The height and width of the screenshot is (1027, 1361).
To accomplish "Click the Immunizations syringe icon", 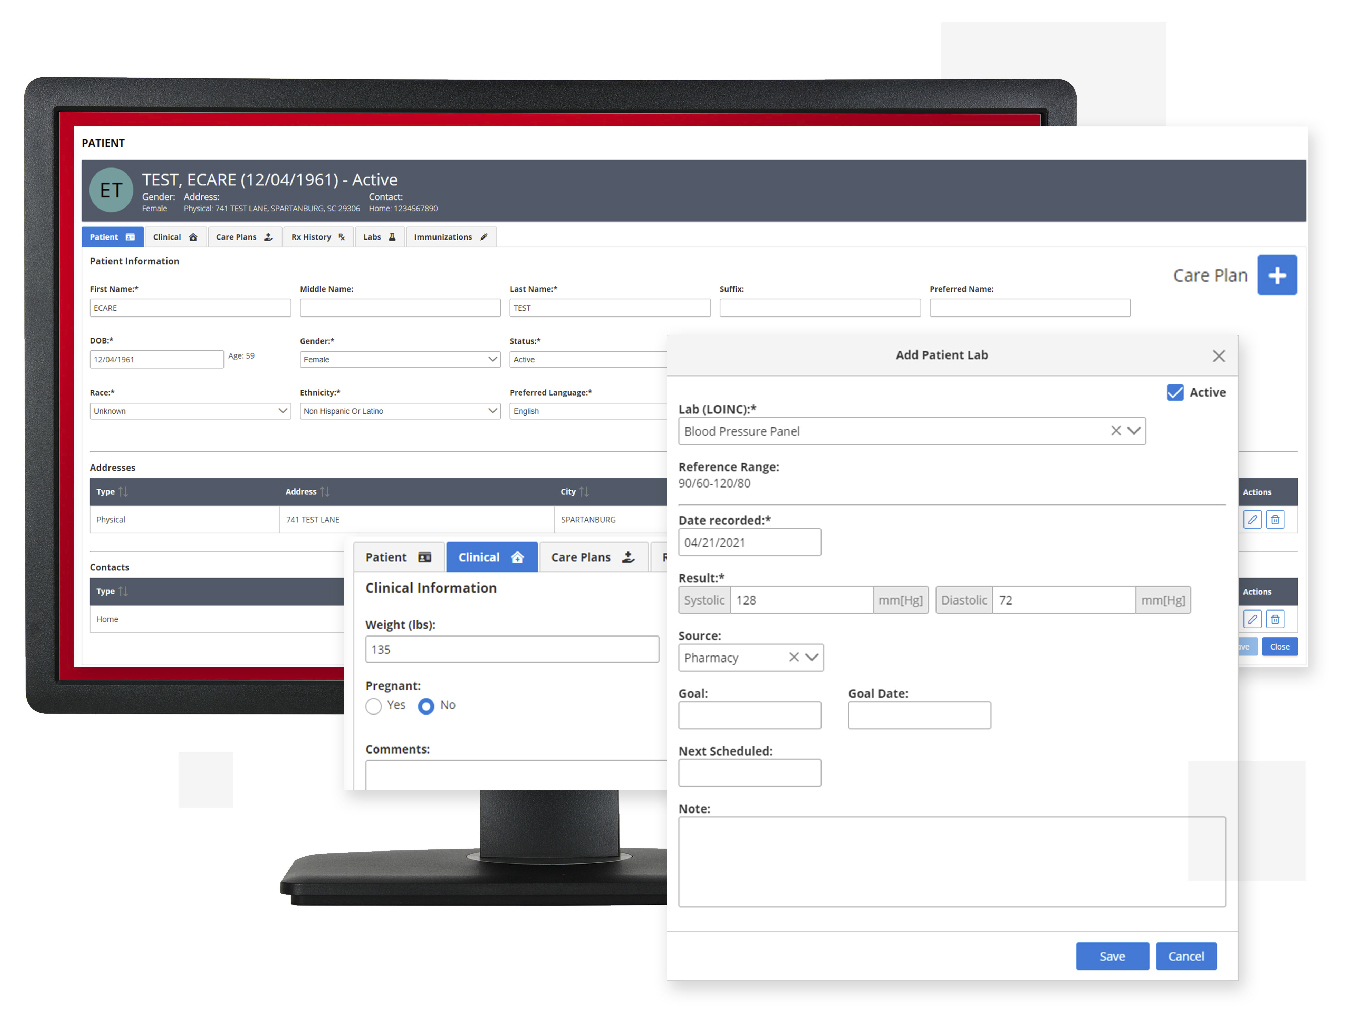I will (483, 237).
